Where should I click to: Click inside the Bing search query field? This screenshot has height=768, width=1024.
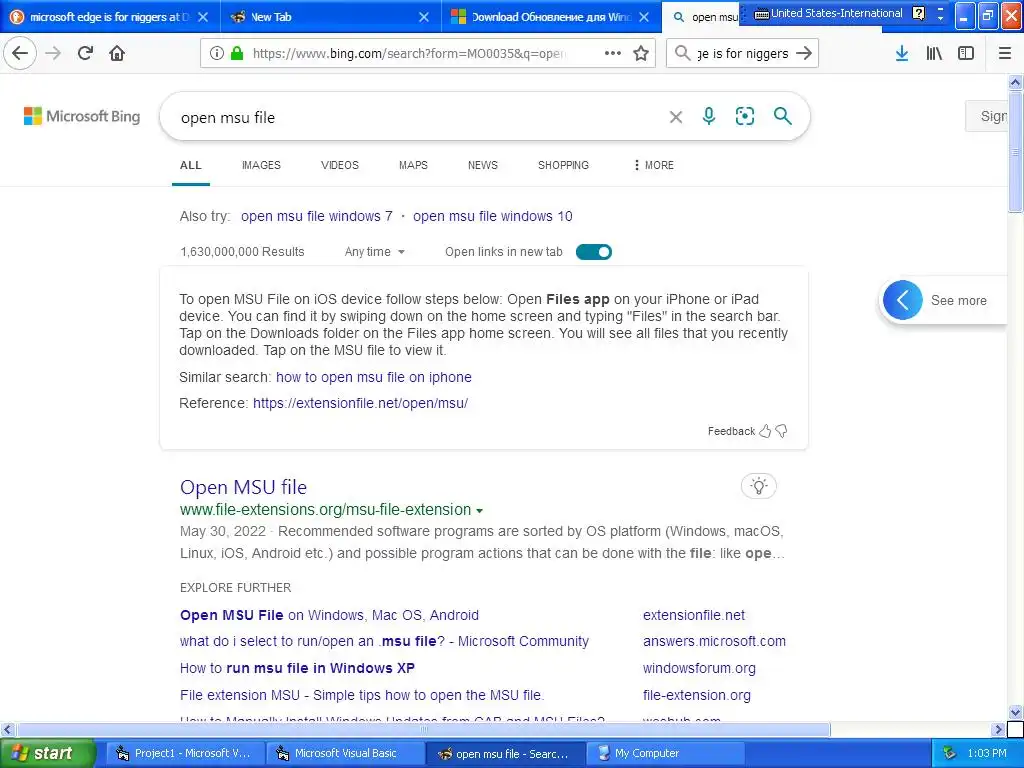(418, 118)
